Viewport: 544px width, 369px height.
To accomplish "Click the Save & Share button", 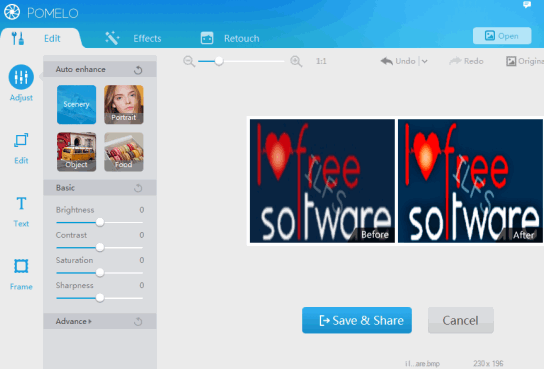I will click(357, 320).
